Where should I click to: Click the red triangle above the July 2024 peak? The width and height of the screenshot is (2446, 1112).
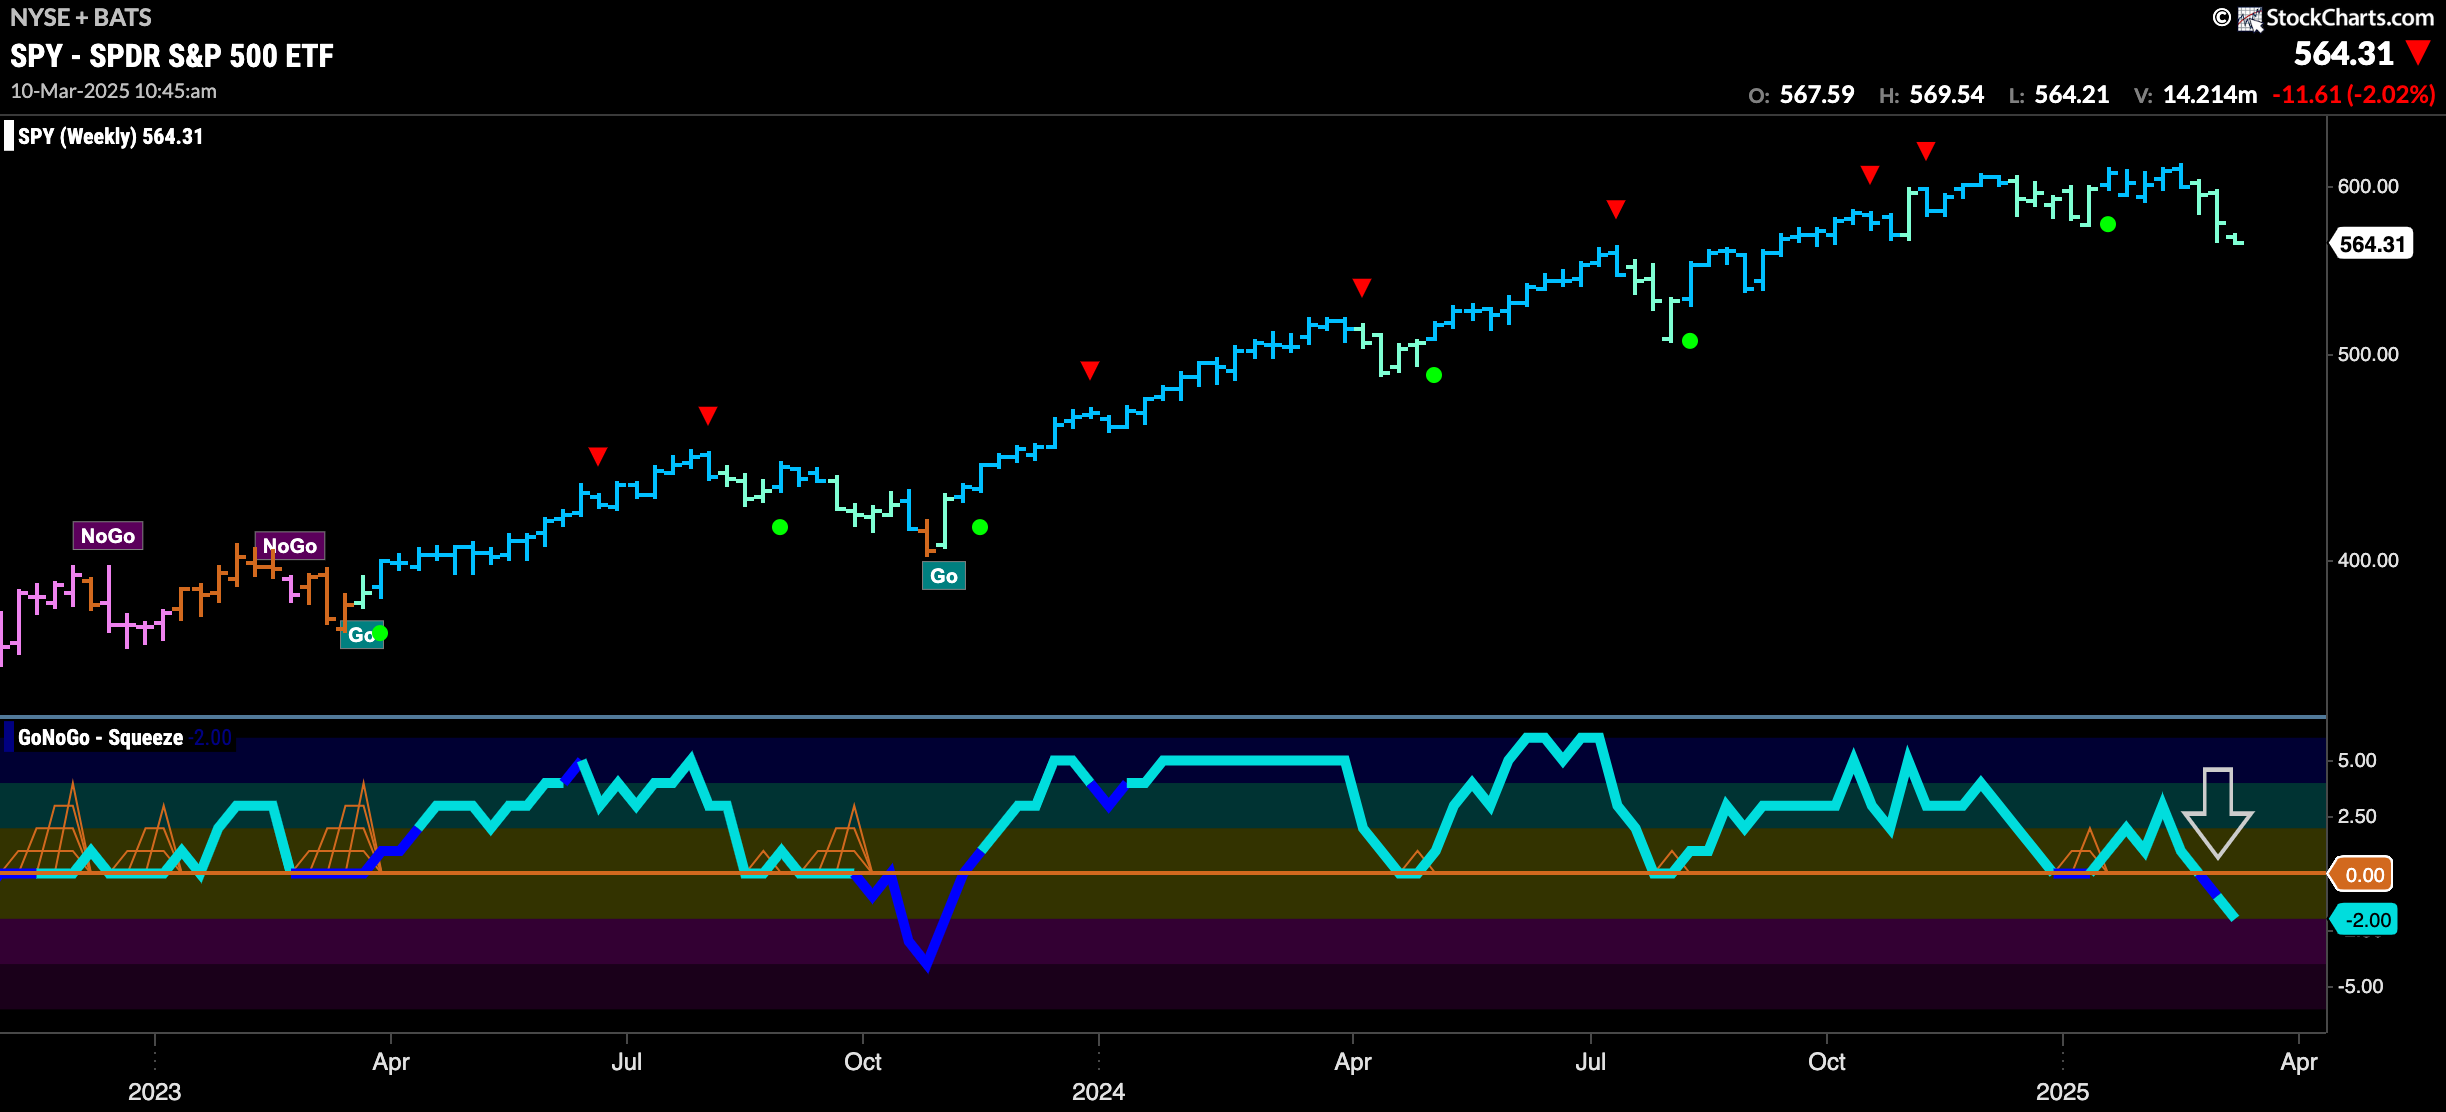(x=1616, y=208)
